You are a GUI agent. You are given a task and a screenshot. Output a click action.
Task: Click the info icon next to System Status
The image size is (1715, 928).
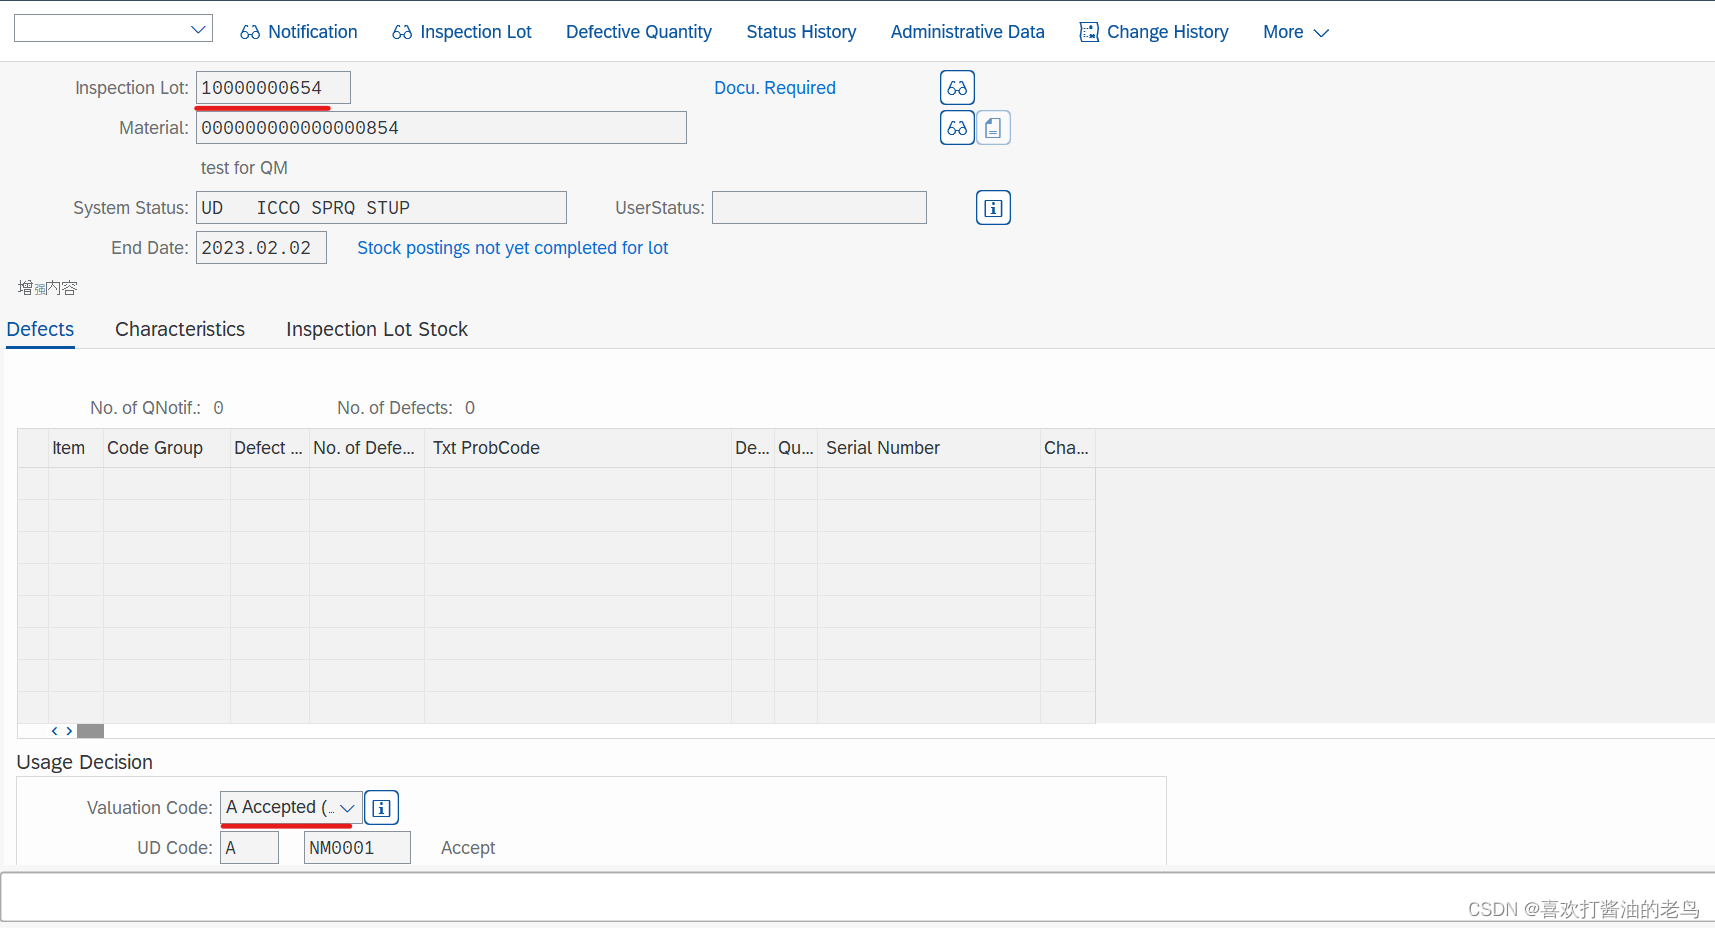point(992,207)
